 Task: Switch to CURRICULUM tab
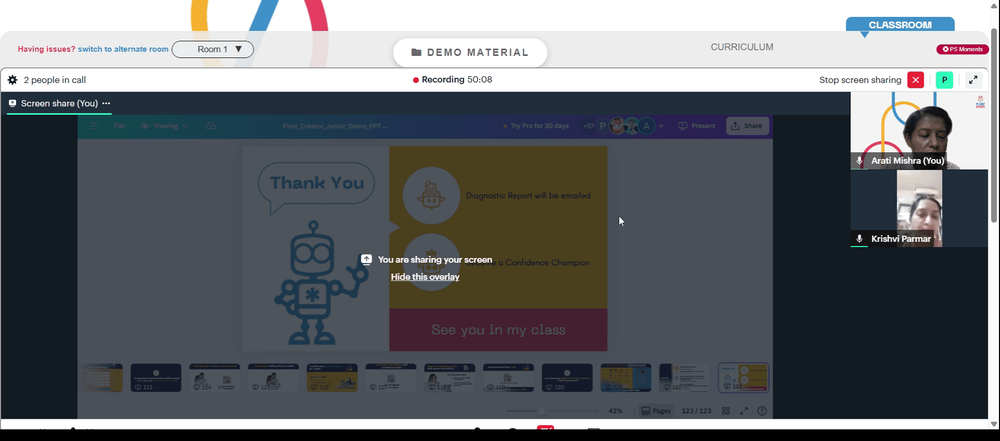[742, 47]
